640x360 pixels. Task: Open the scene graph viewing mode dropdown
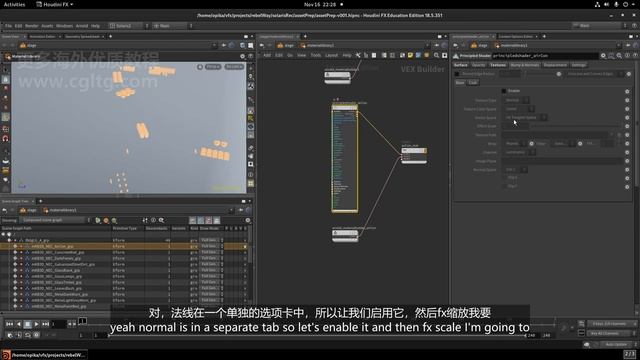[56, 220]
